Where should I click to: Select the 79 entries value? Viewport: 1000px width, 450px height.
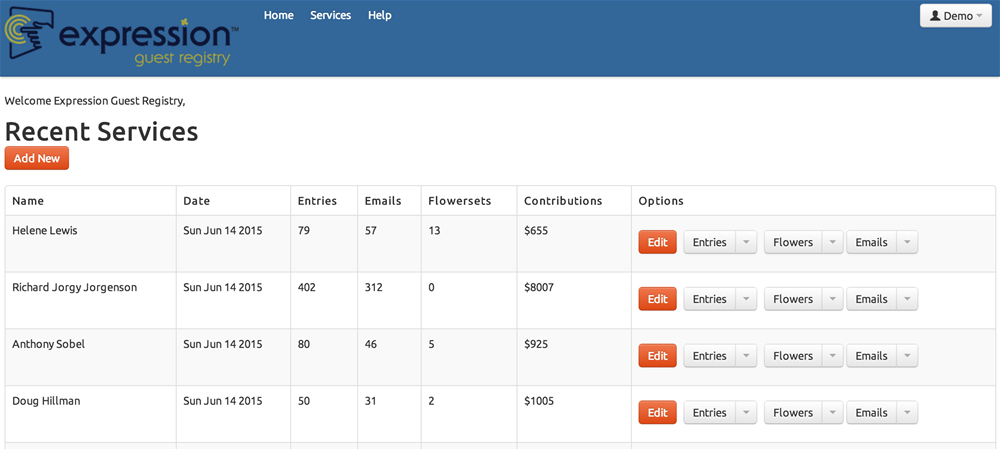click(x=304, y=231)
